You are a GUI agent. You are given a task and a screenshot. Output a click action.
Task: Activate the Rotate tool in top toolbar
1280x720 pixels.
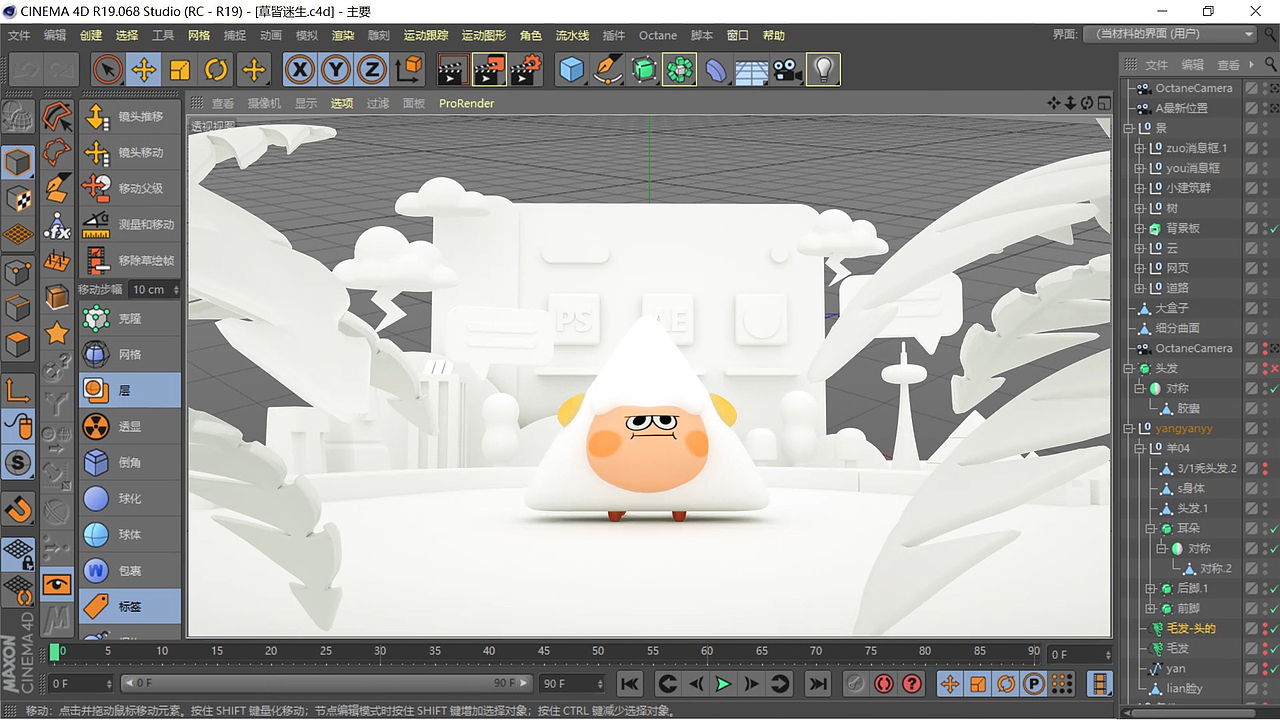pyautogui.click(x=217, y=69)
